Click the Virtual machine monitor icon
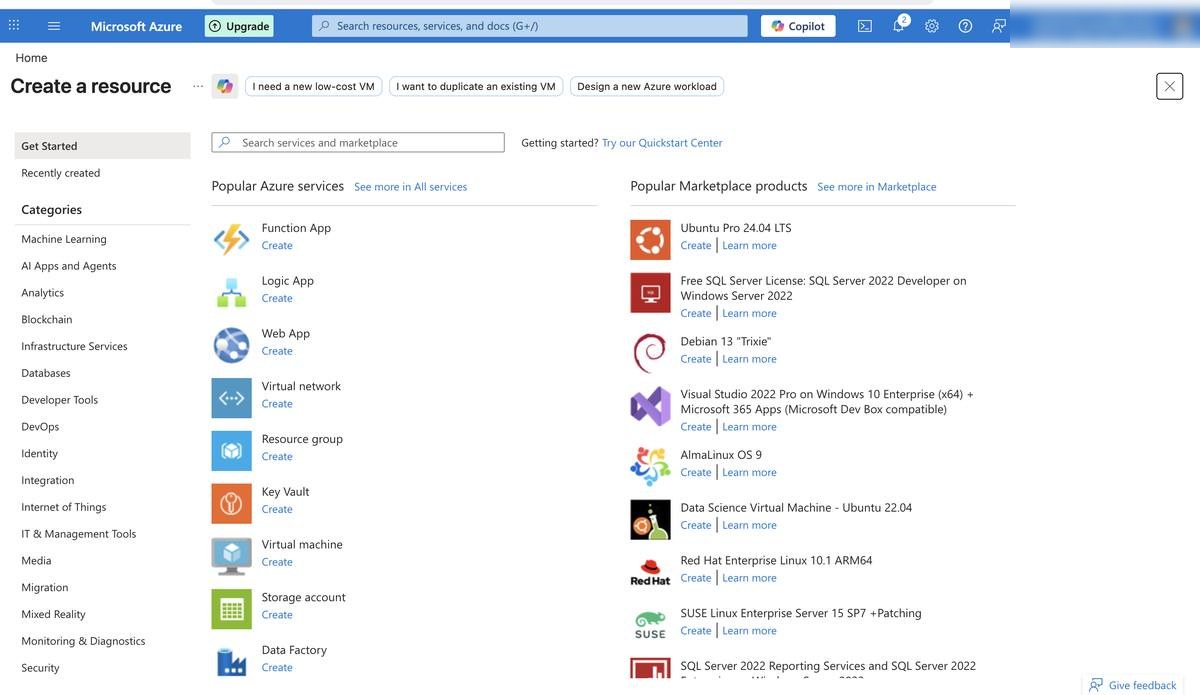This screenshot has height=695, width=1200. [231, 556]
